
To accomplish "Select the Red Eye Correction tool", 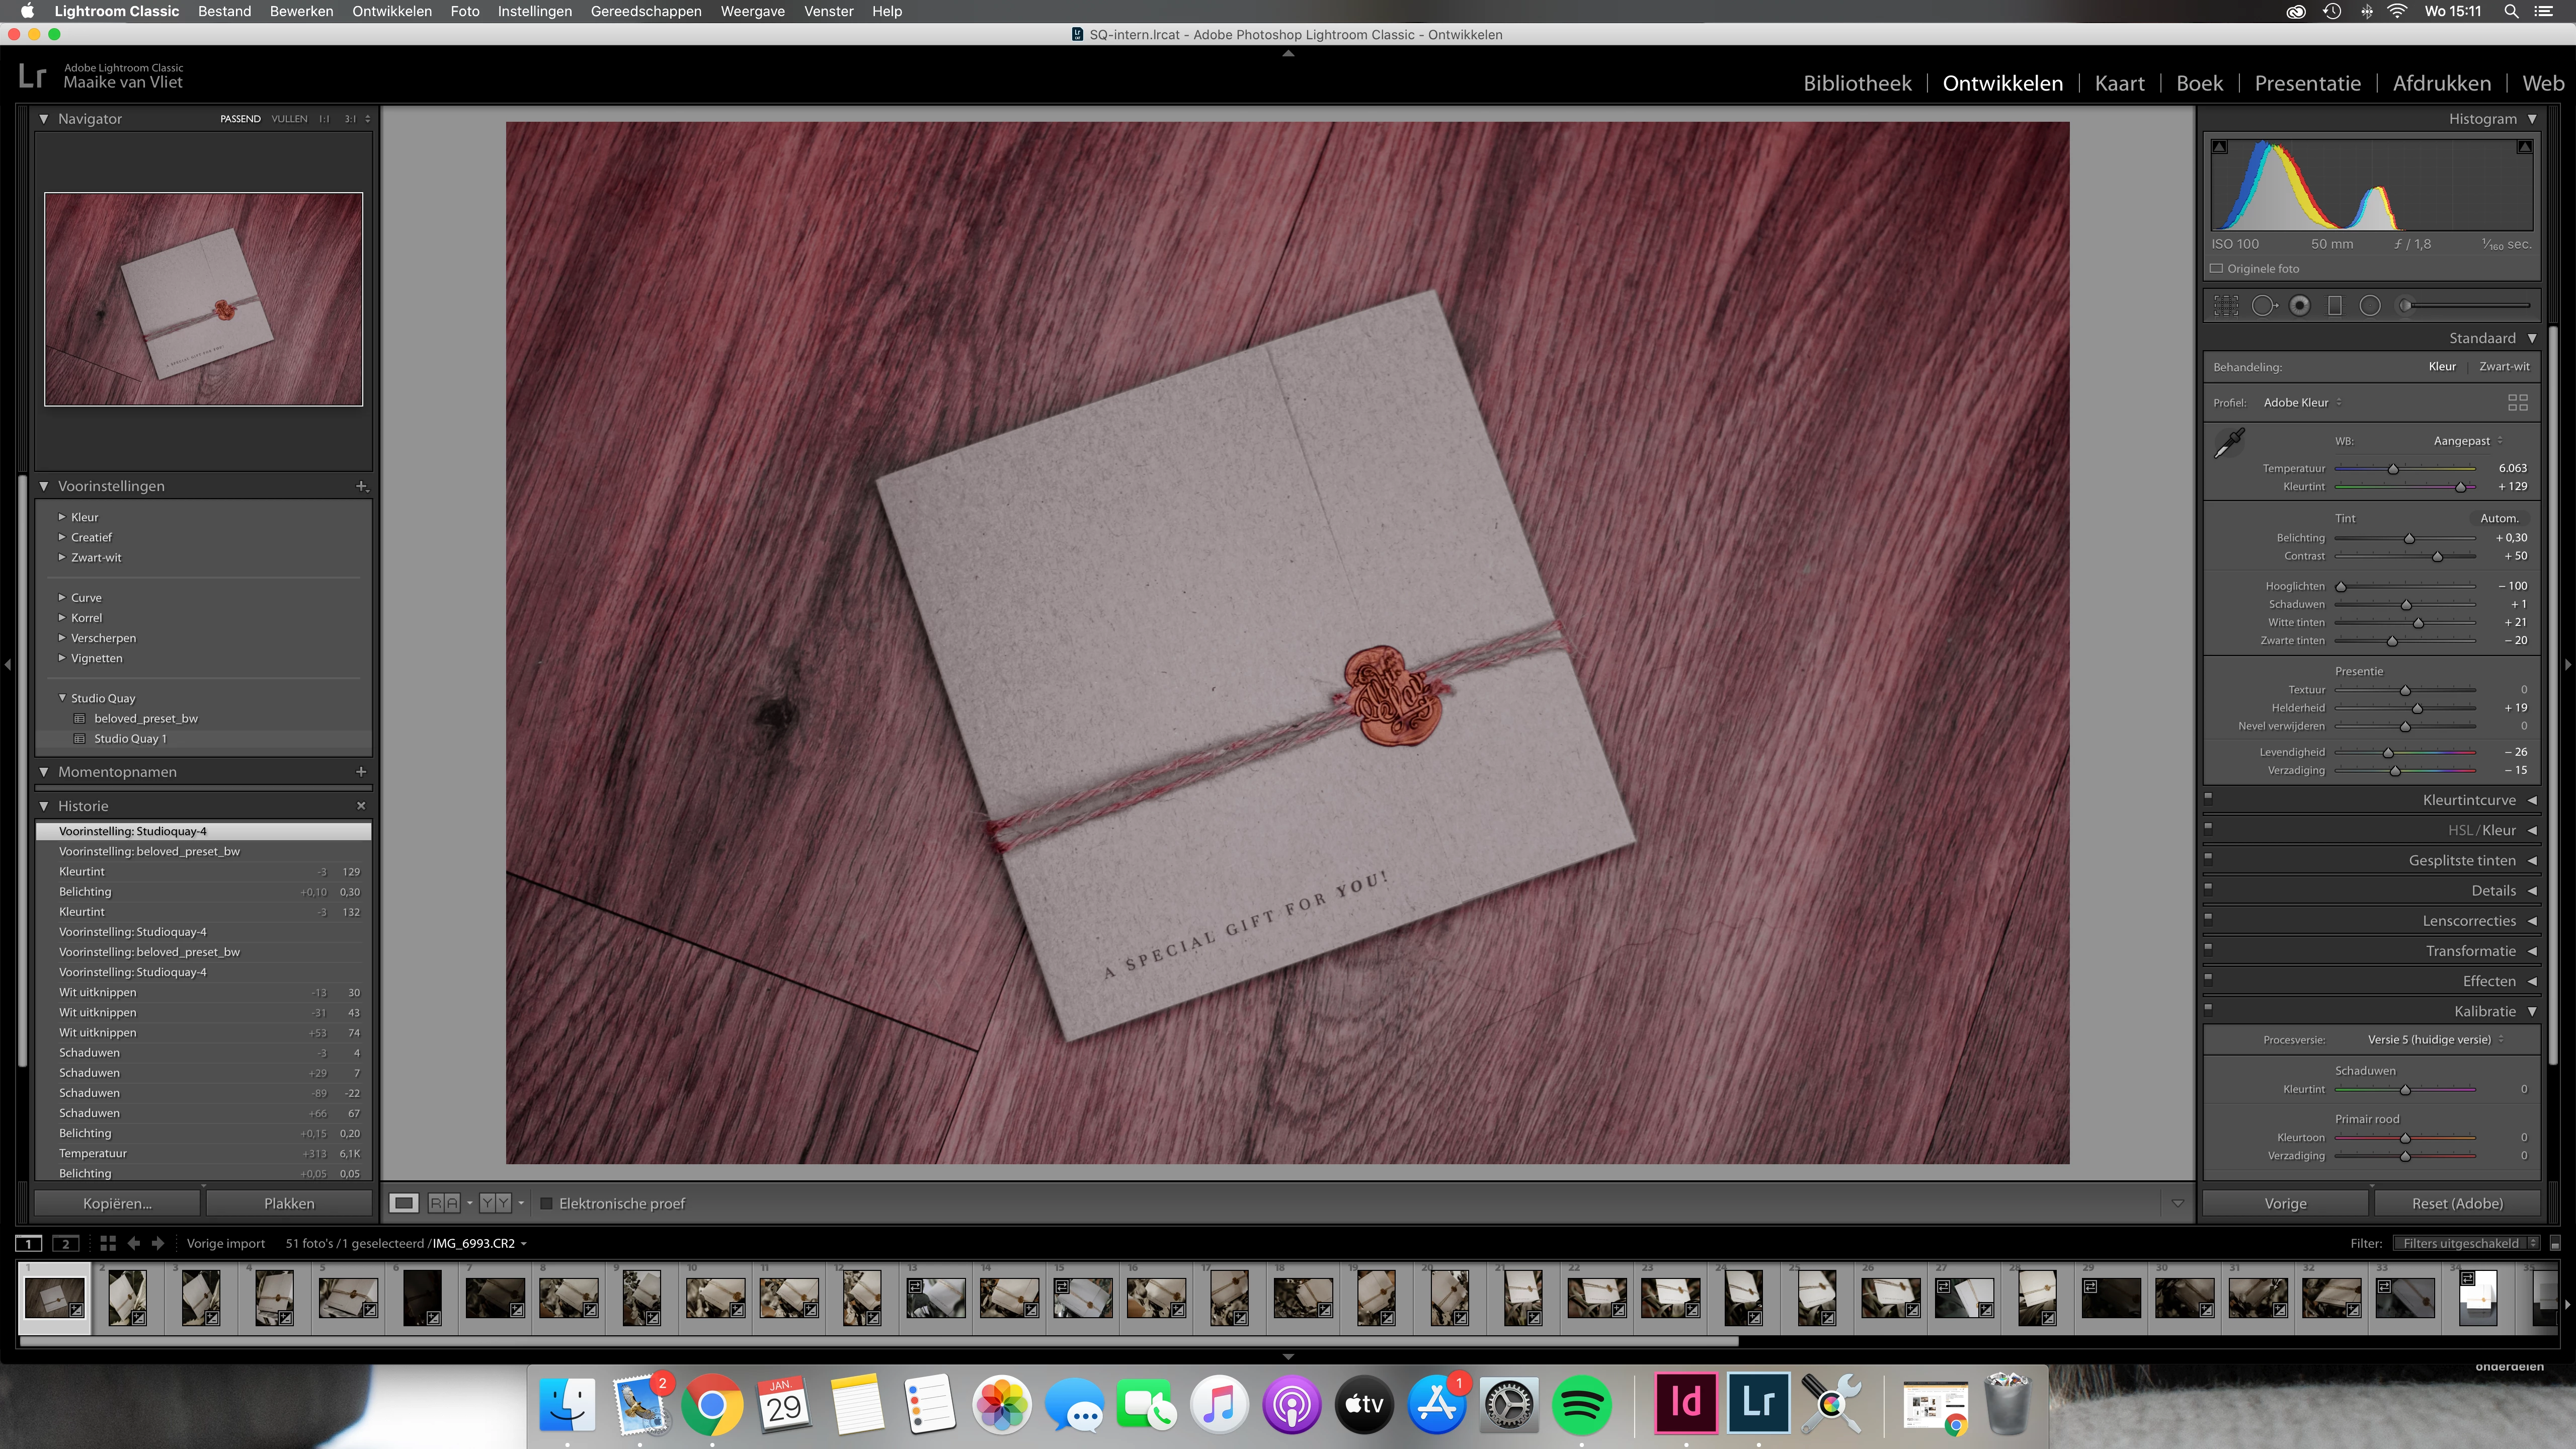I will [x=2300, y=306].
